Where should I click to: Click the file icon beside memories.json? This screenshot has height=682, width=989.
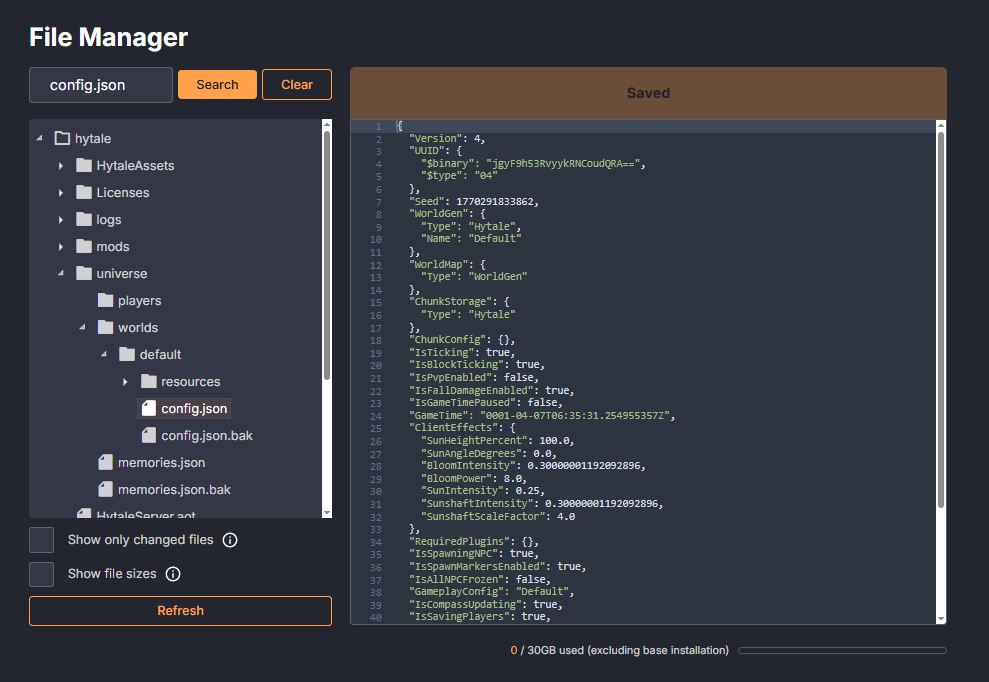(106, 462)
